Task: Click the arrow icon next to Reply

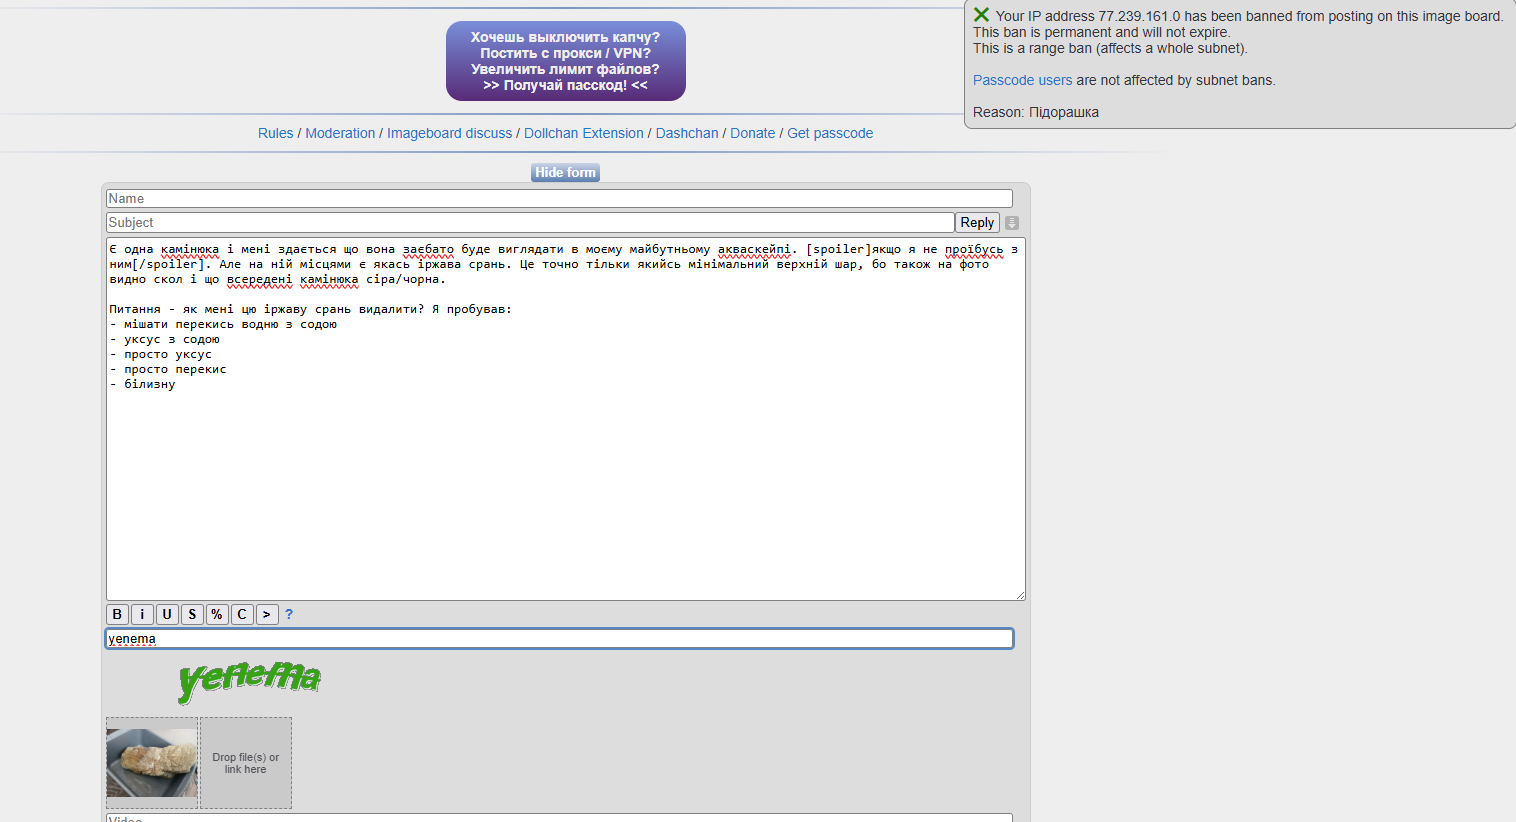Action: click(1012, 223)
